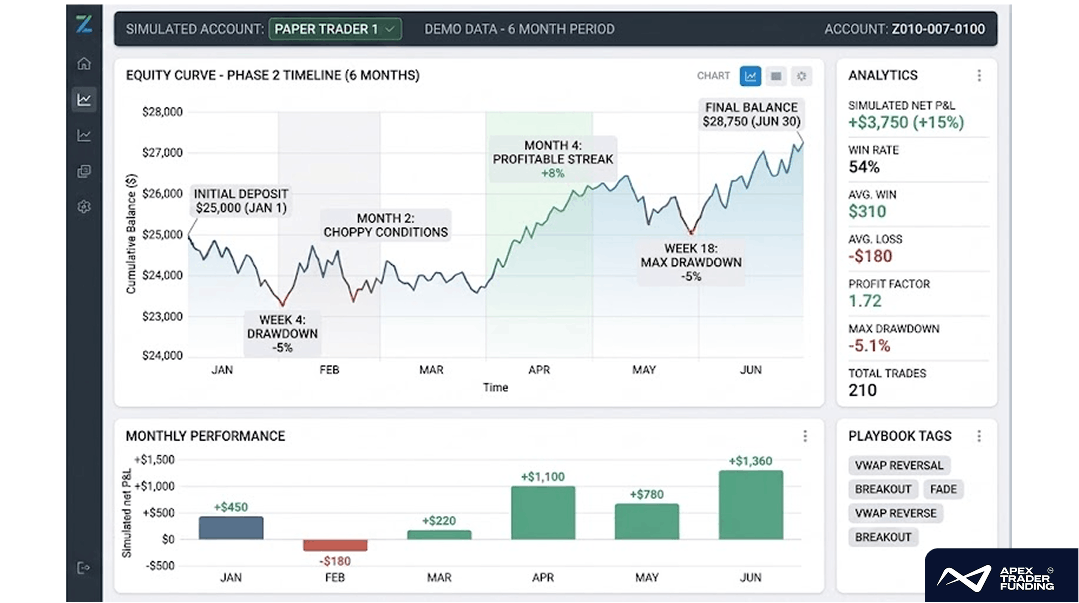Click the account number Z010-007-0100

coord(939,29)
